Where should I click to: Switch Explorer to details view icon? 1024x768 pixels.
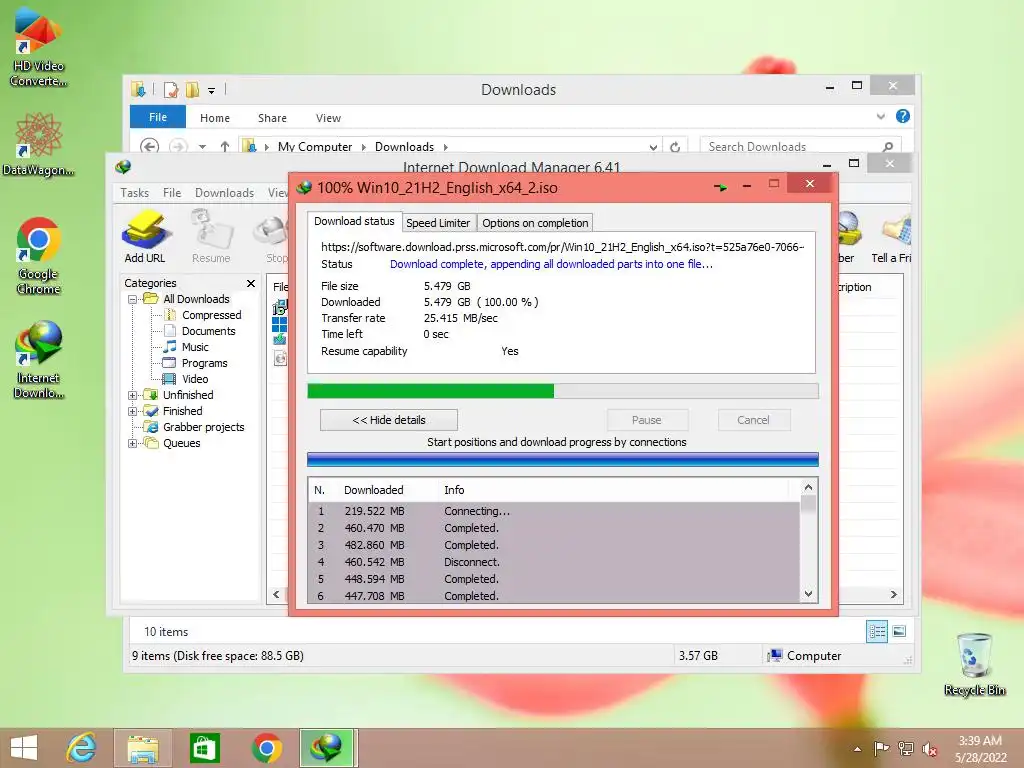pyautogui.click(x=876, y=632)
